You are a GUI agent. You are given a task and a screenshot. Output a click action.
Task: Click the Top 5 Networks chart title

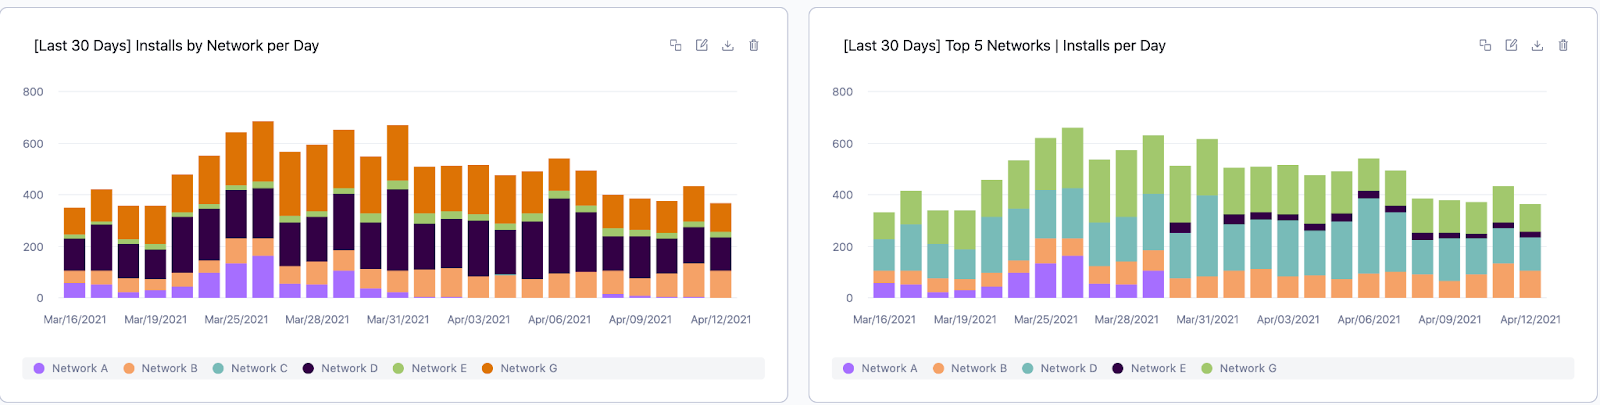pyautogui.click(x=1004, y=46)
